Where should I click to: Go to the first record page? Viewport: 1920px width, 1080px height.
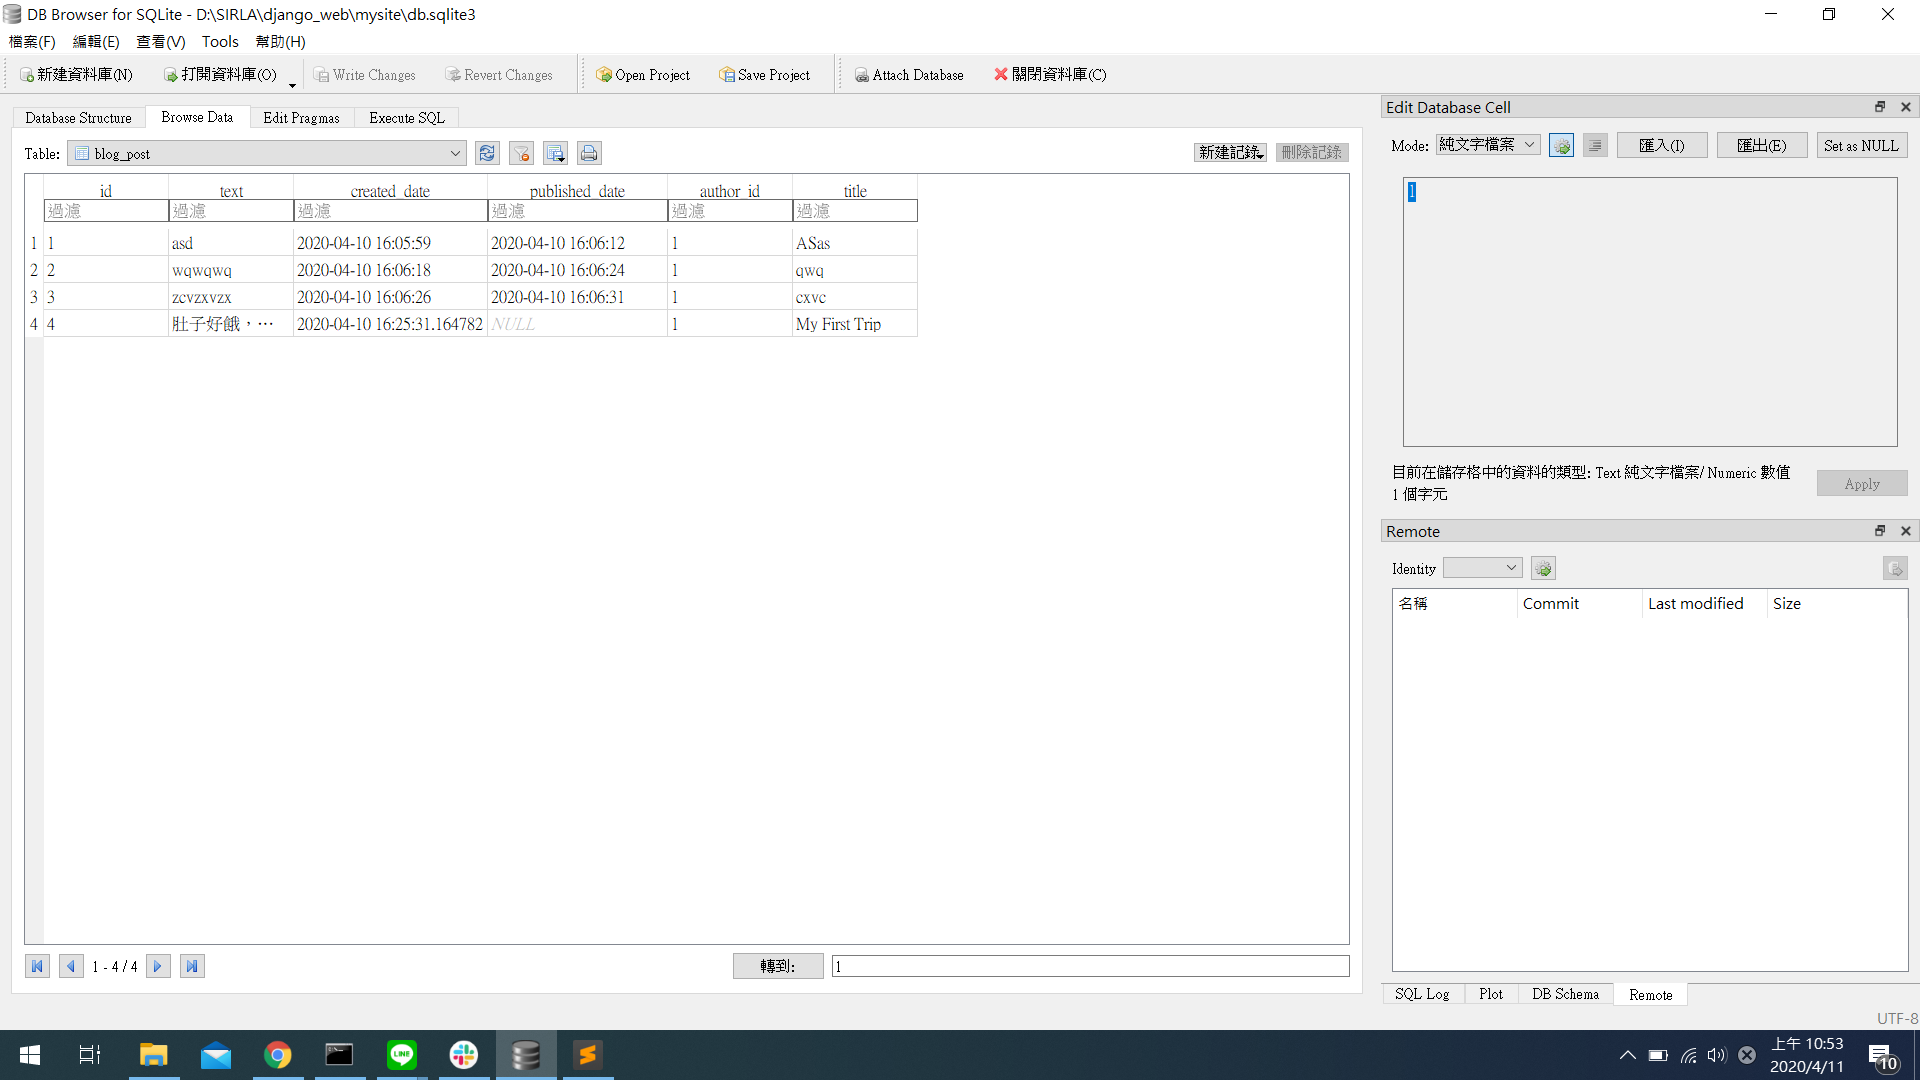point(37,966)
